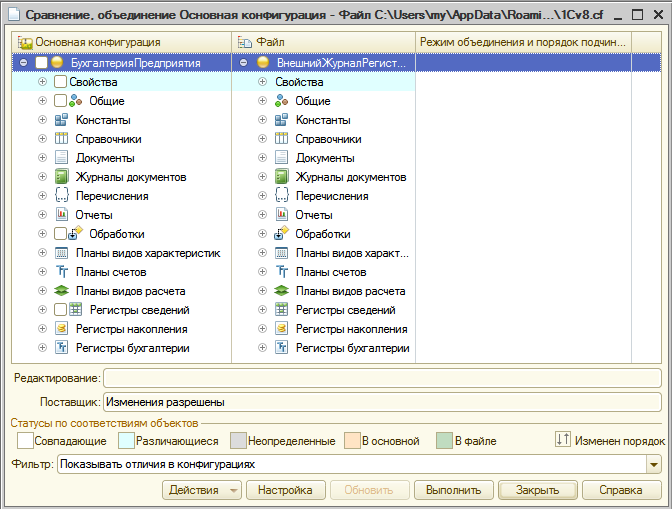Expand the Перечисления node in the file column
This screenshot has width=672, height=509.
tap(262, 196)
